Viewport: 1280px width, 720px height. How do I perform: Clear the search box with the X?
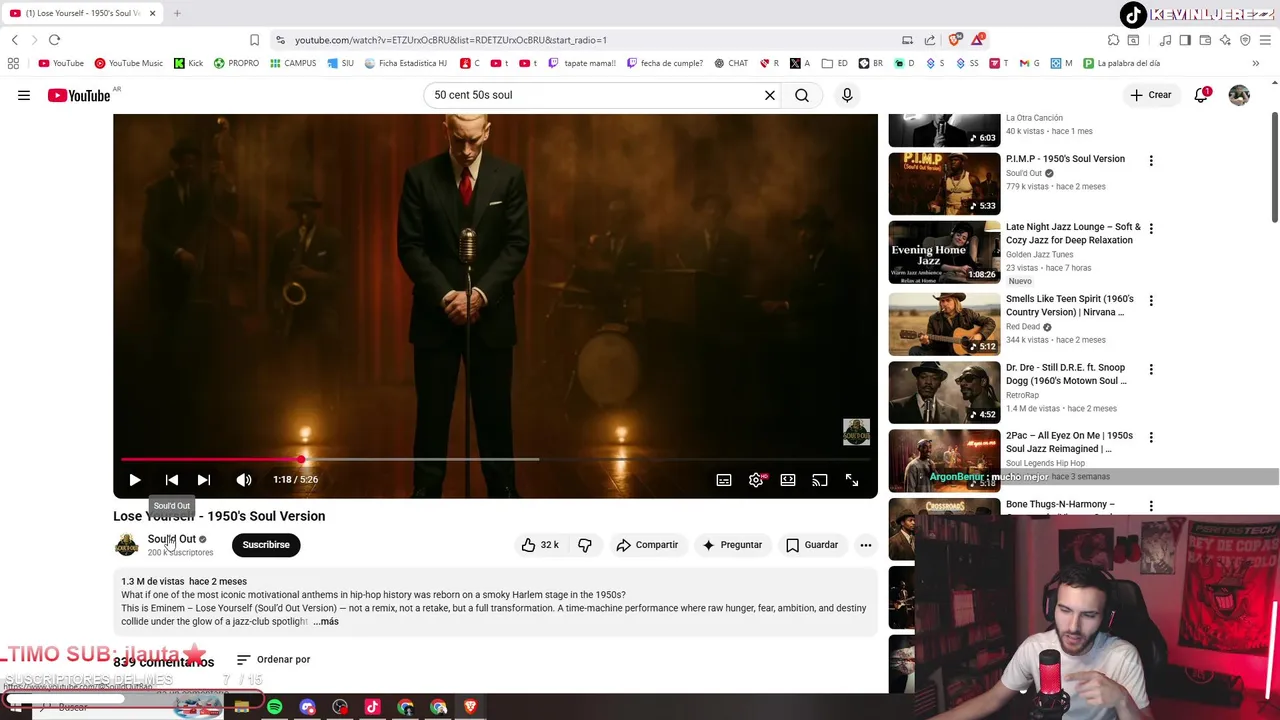click(x=770, y=95)
